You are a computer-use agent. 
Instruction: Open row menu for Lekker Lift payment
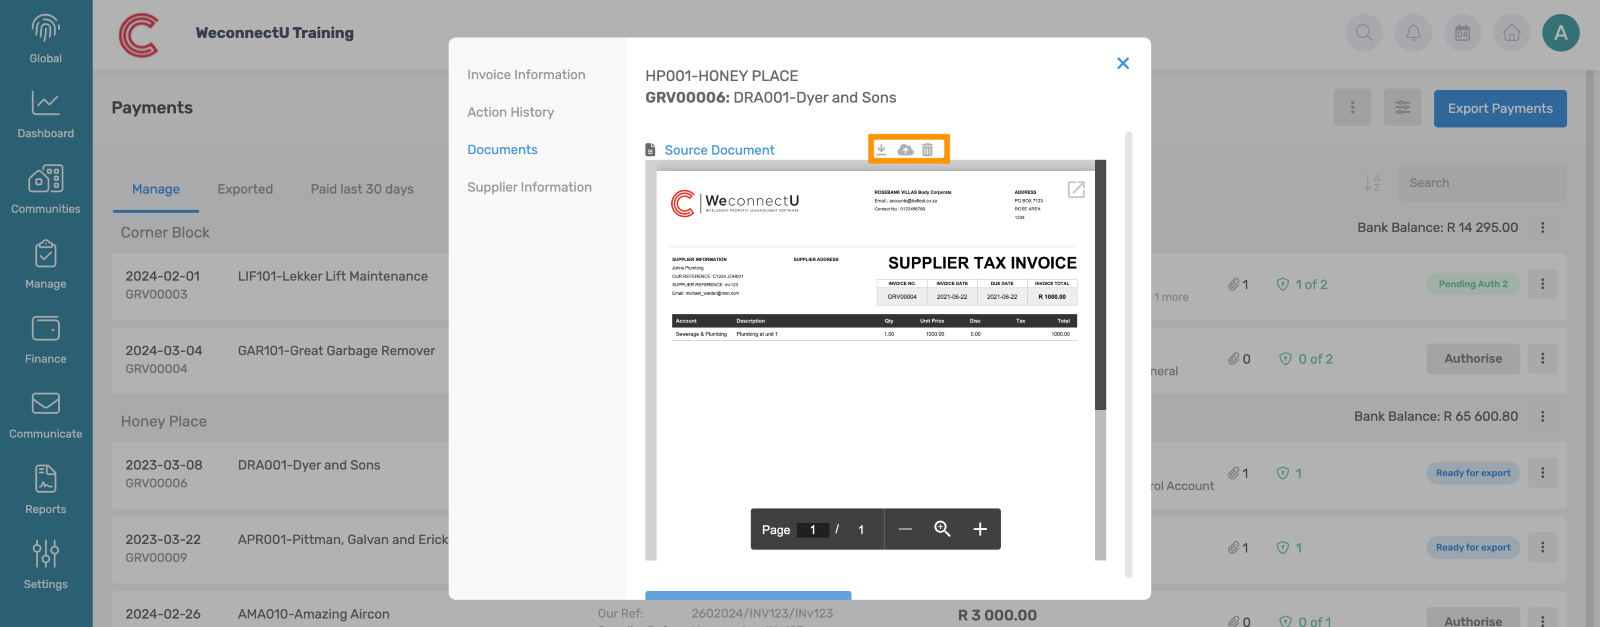(x=1543, y=284)
